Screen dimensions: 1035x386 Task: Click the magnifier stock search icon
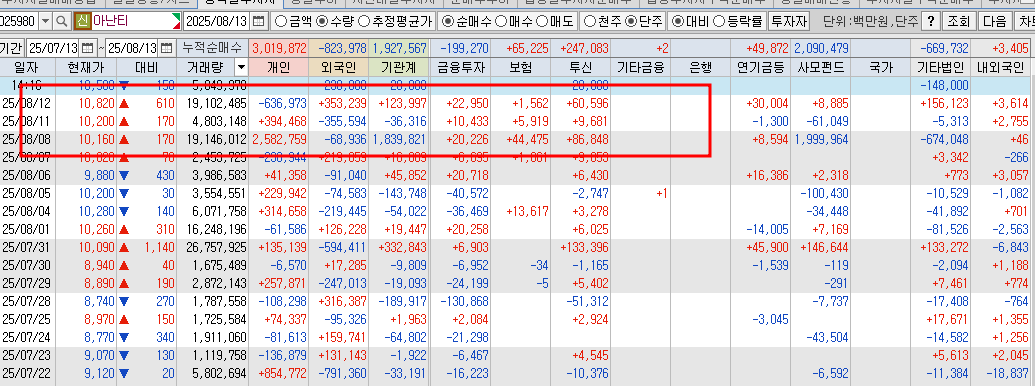61,21
